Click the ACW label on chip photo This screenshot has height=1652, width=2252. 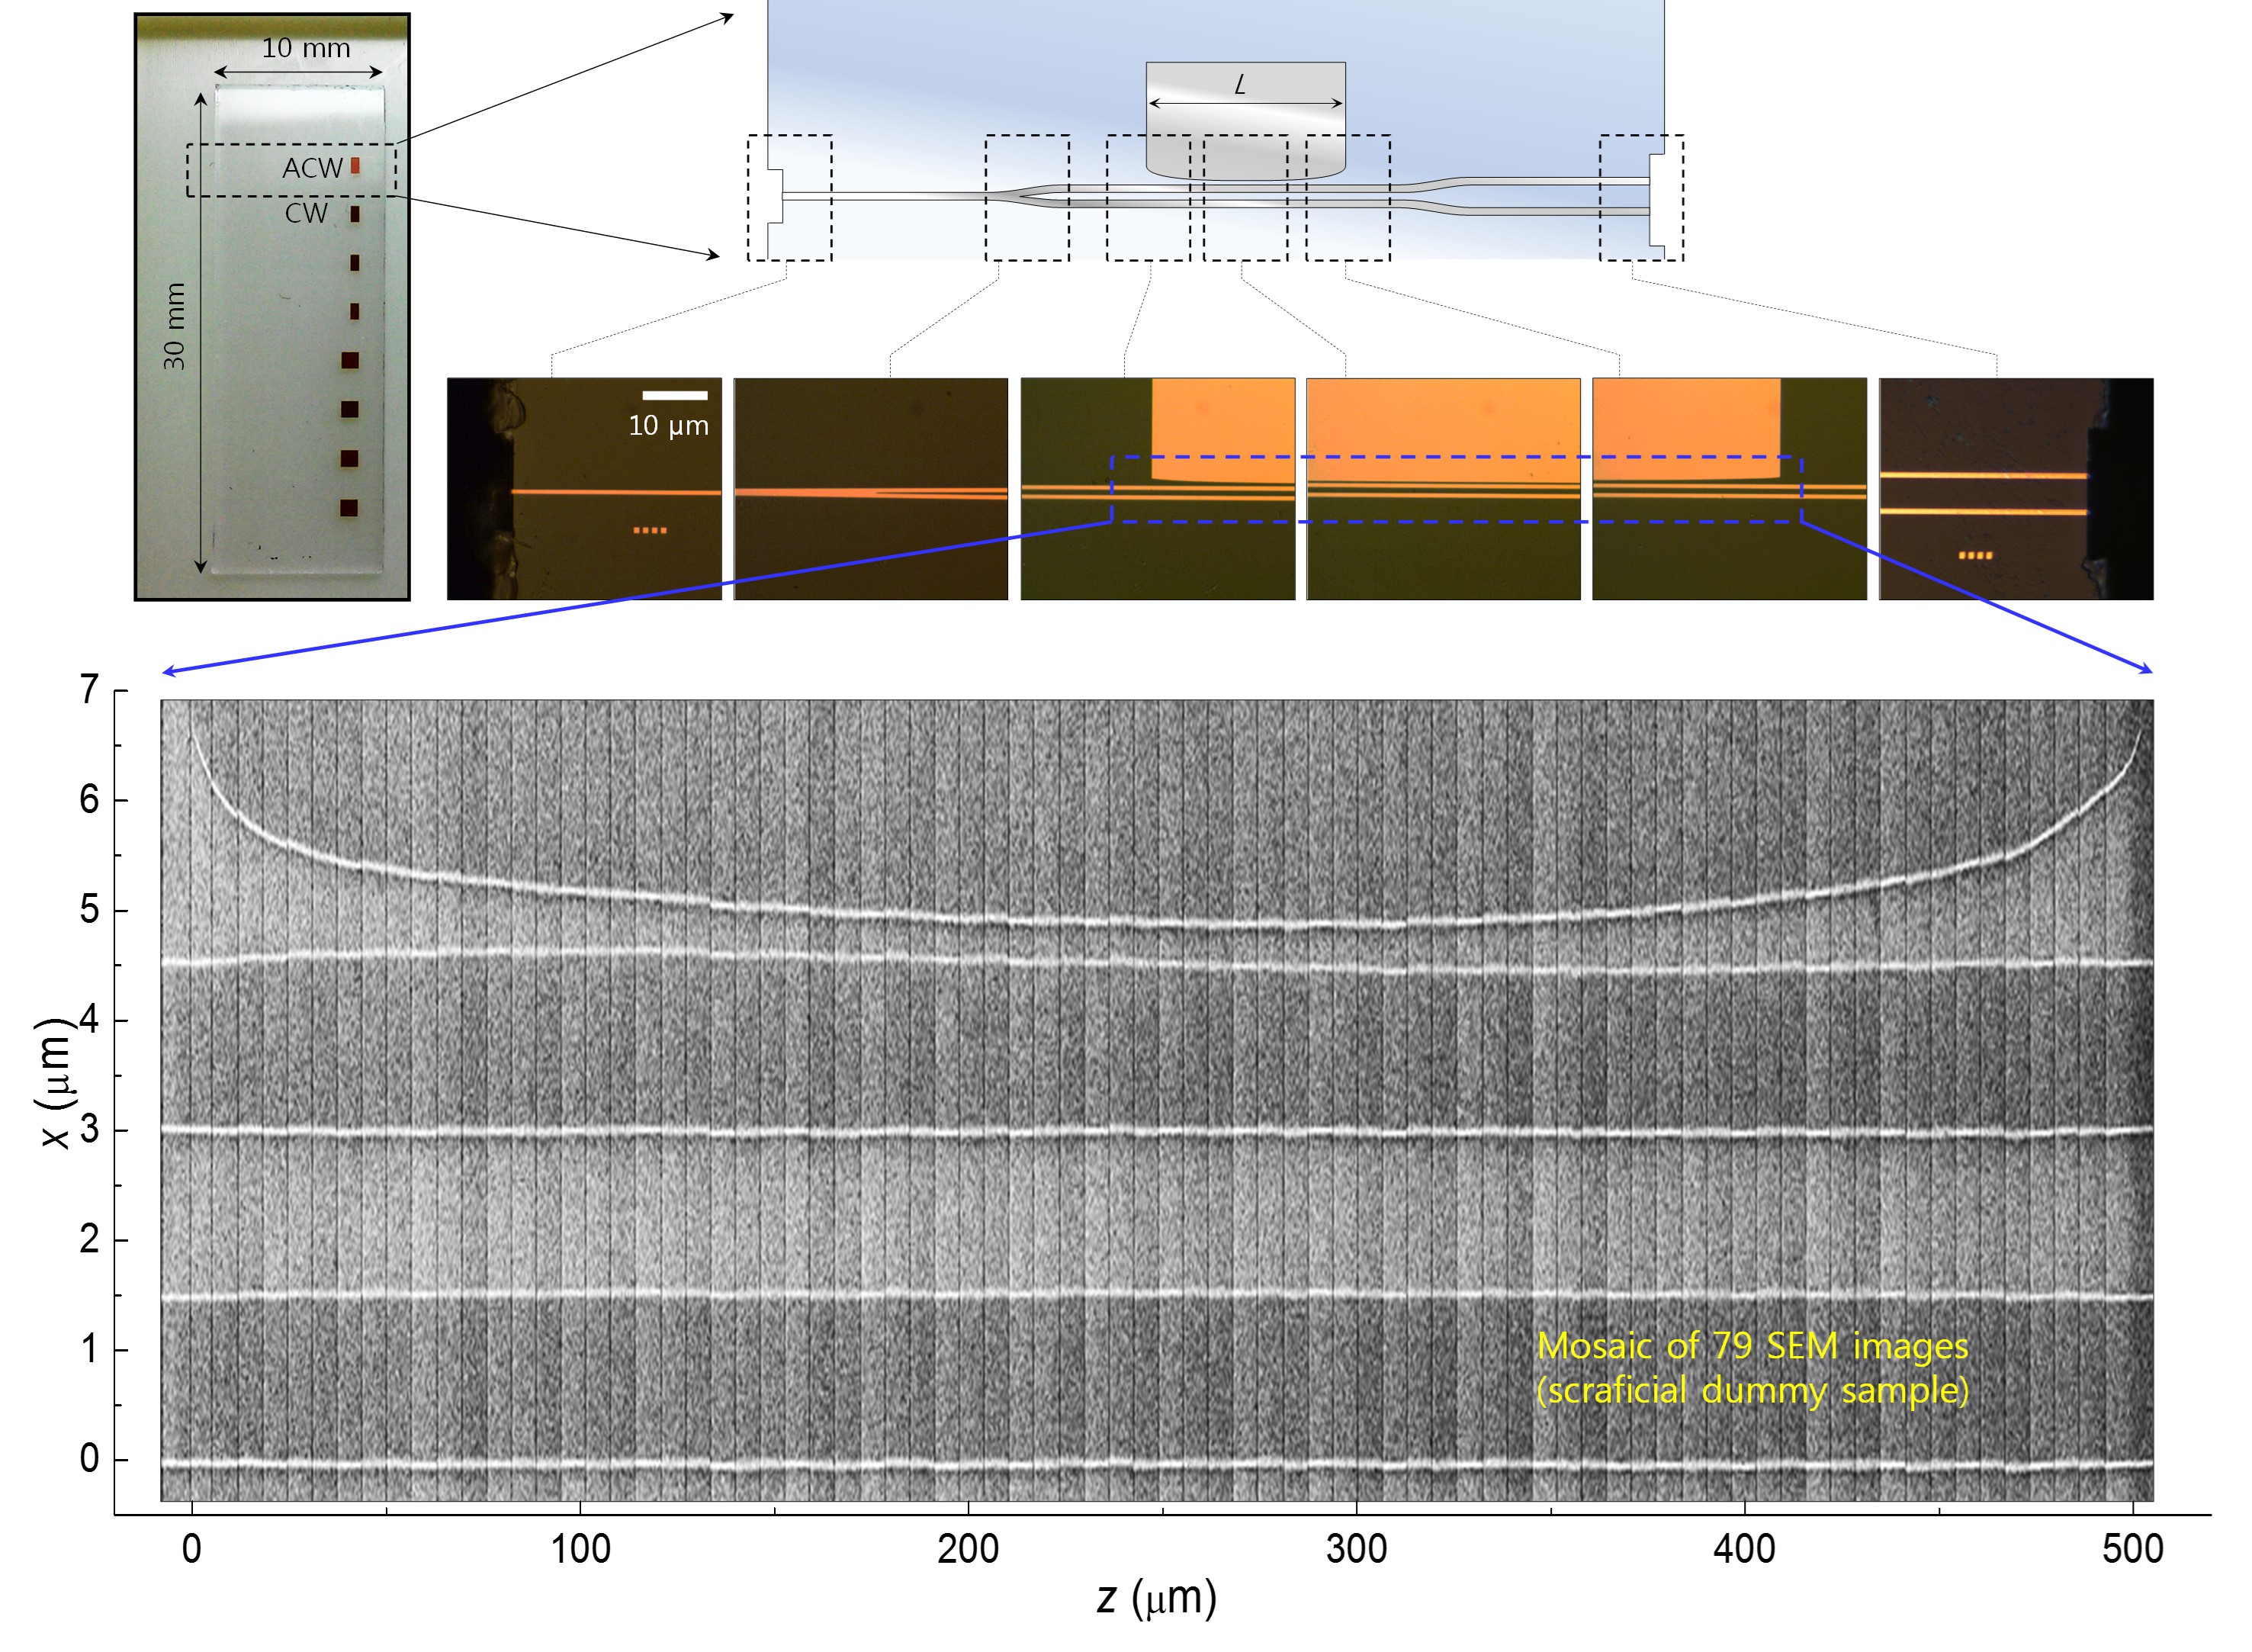coord(312,168)
